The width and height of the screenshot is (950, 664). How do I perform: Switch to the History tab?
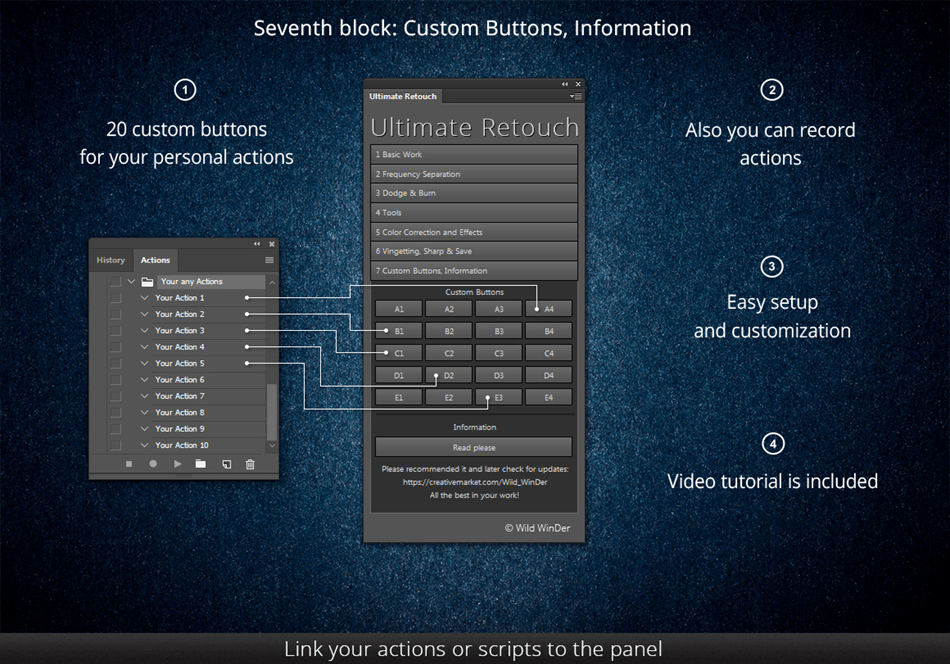pyautogui.click(x=110, y=260)
